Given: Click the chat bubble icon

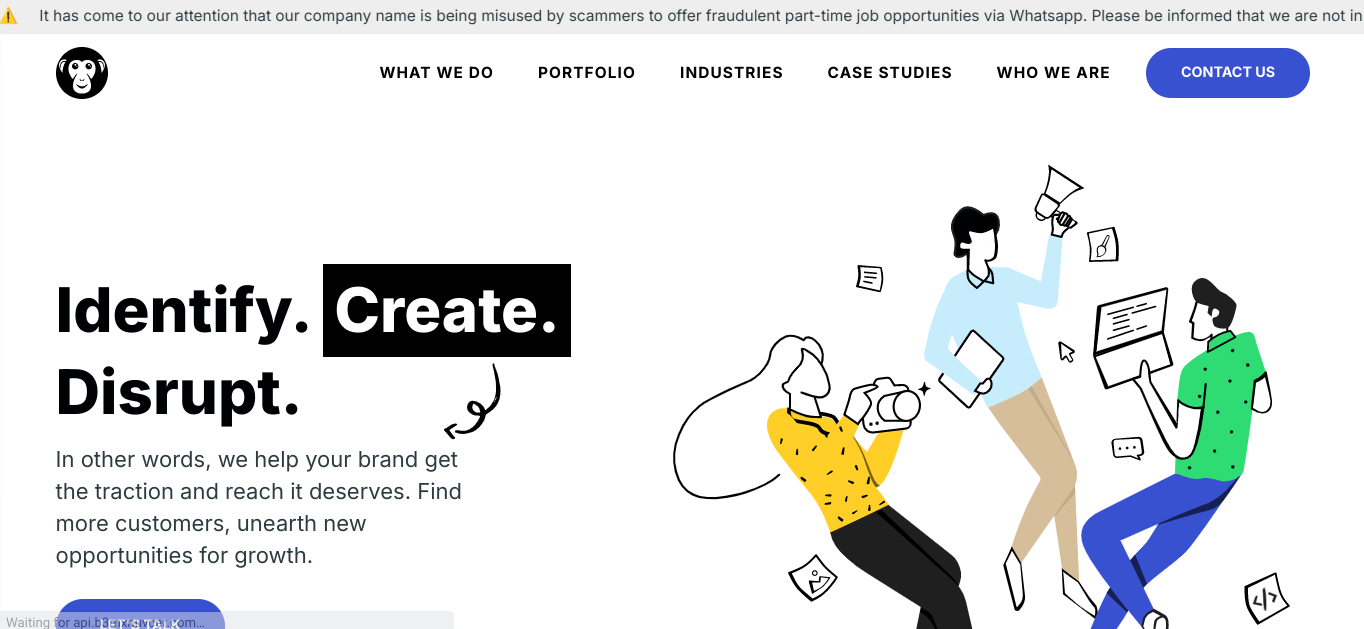Looking at the screenshot, I should tap(1127, 448).
